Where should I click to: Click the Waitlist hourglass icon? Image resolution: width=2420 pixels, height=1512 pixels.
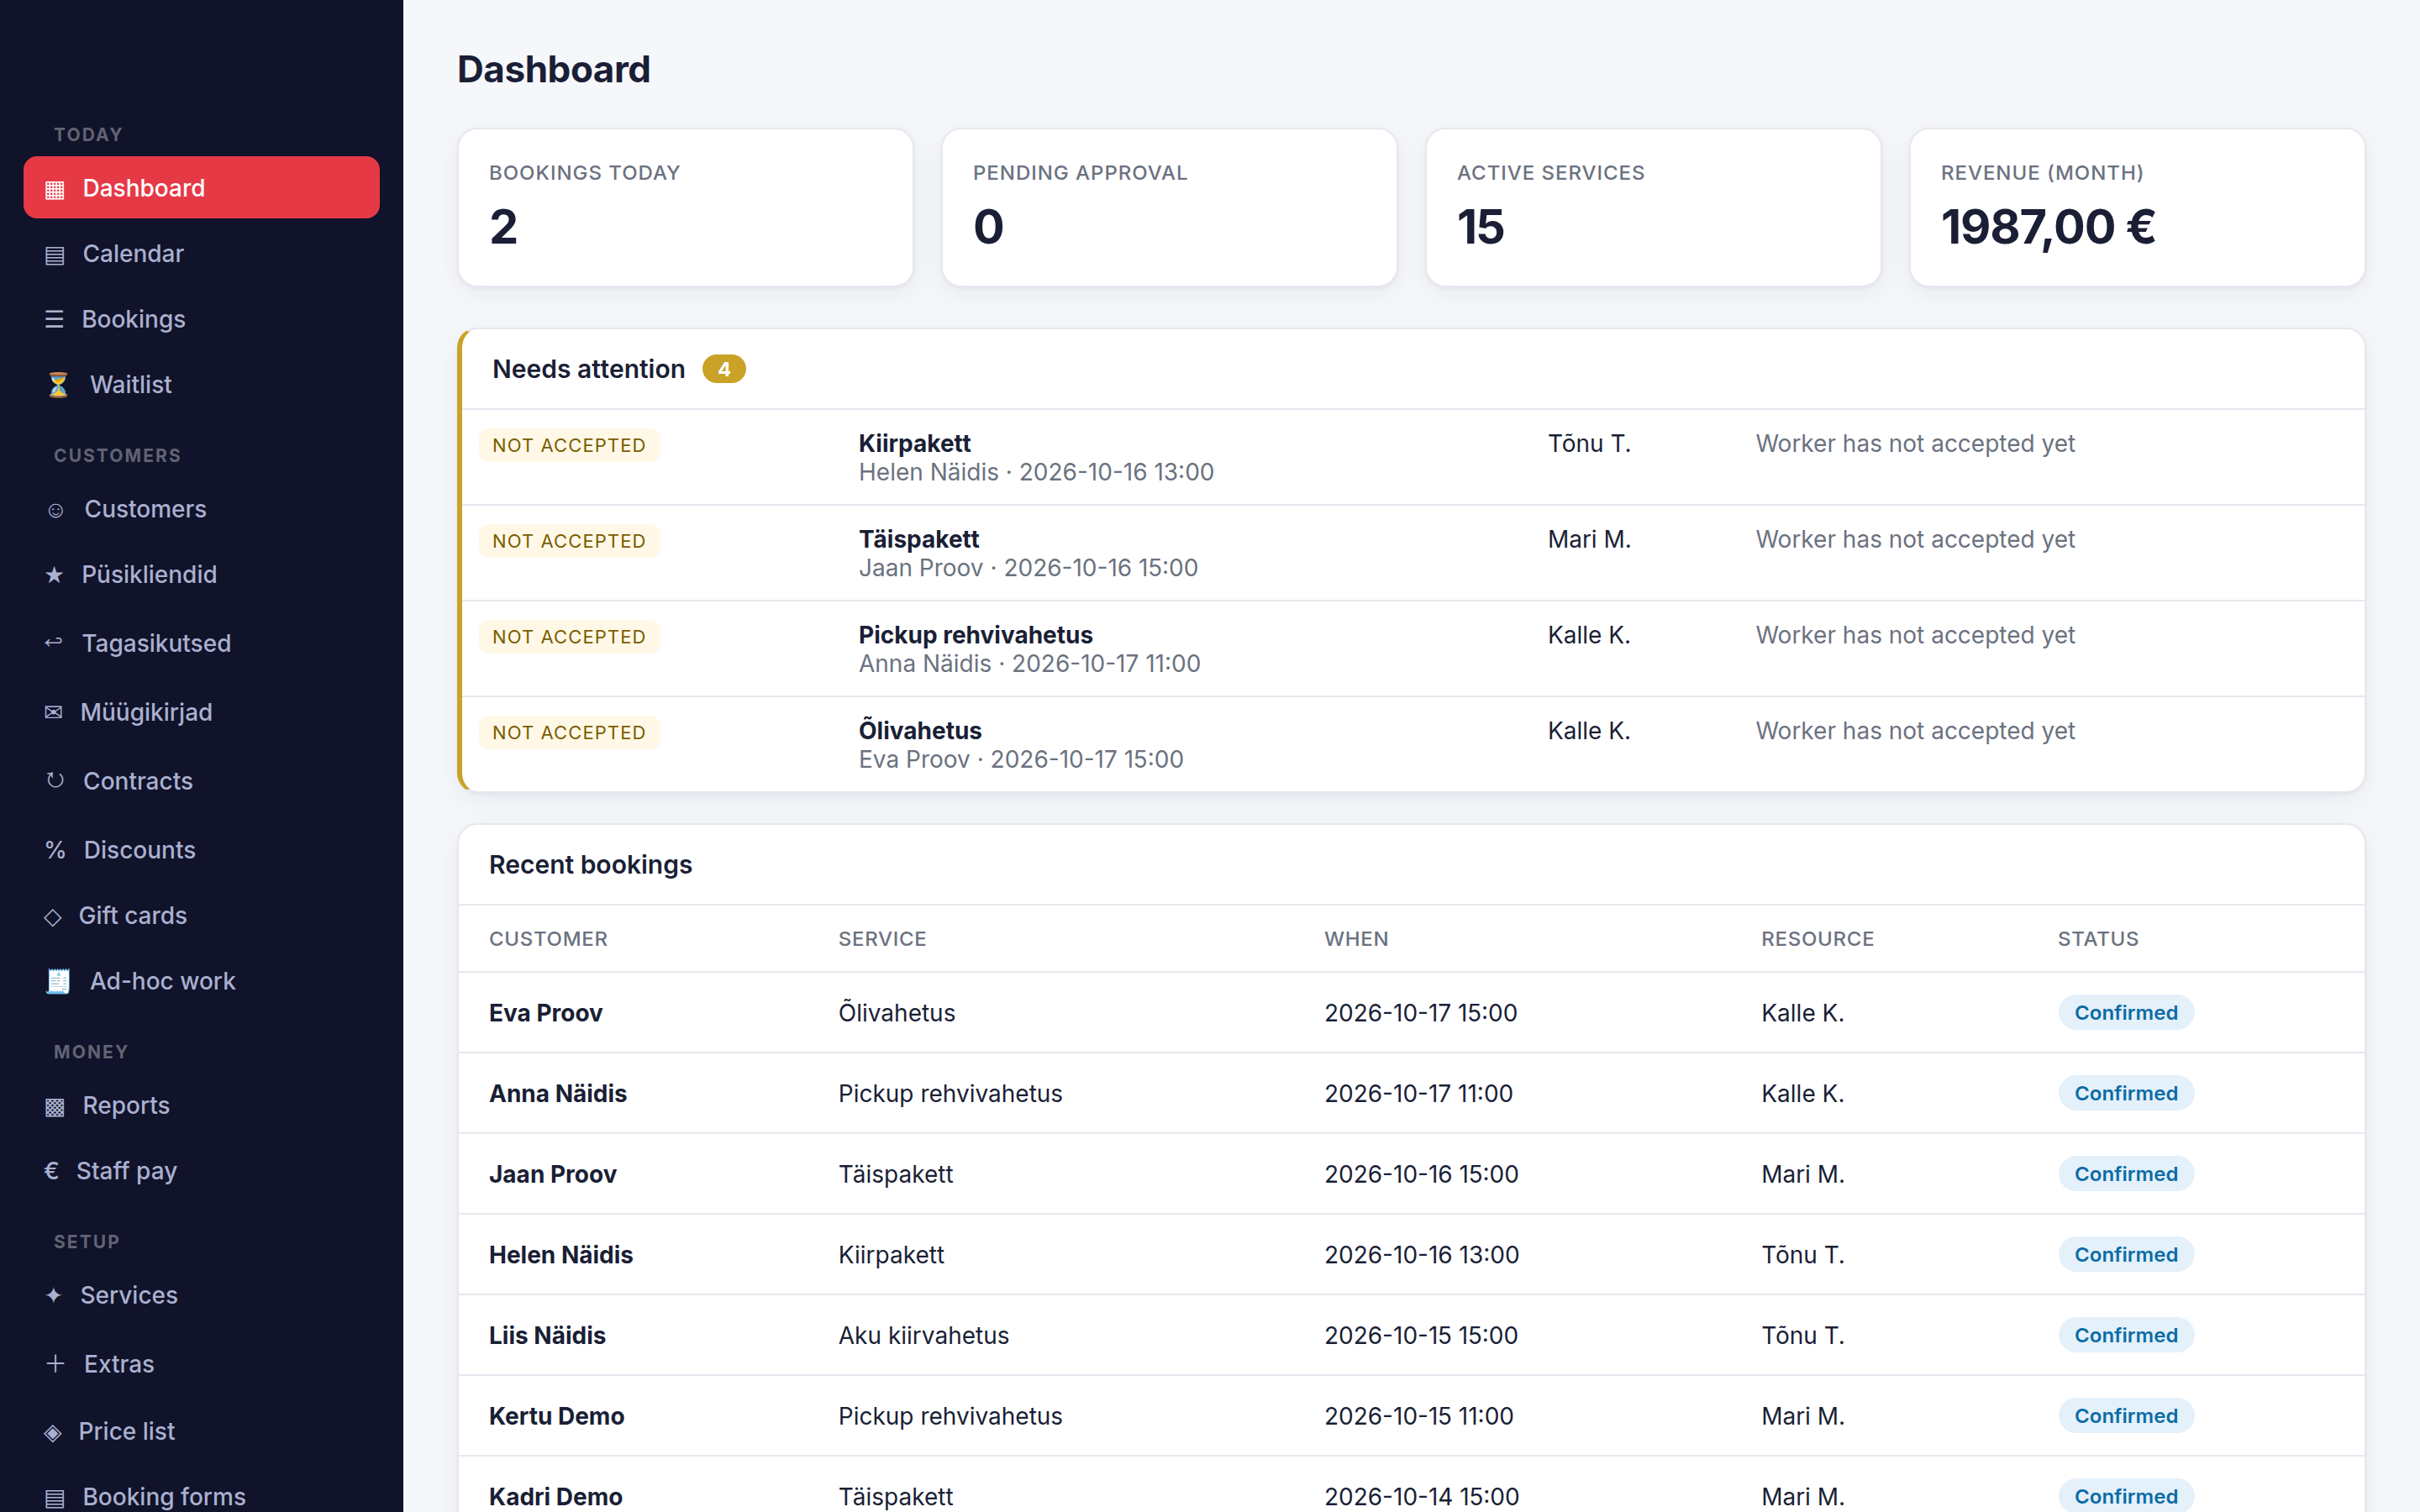pos(58,385)
